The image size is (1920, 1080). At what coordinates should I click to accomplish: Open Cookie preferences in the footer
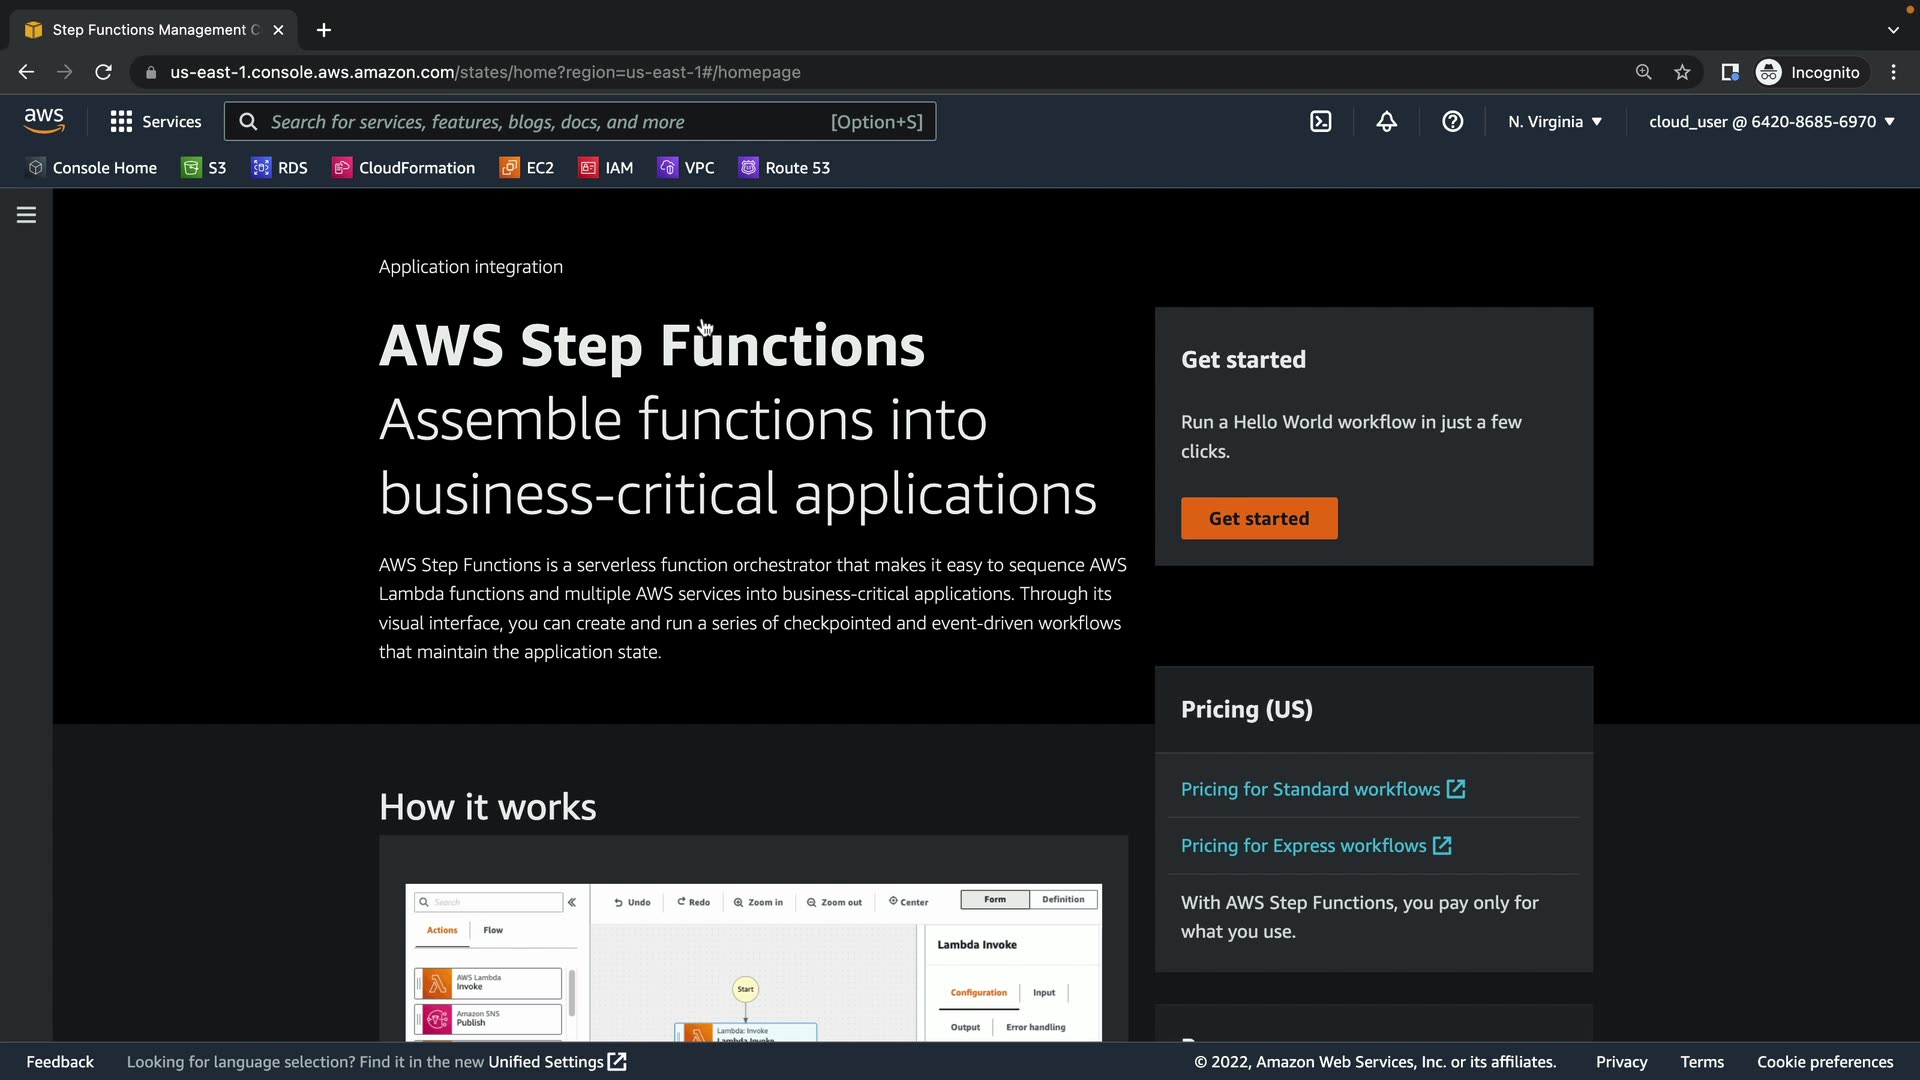1824,1062
